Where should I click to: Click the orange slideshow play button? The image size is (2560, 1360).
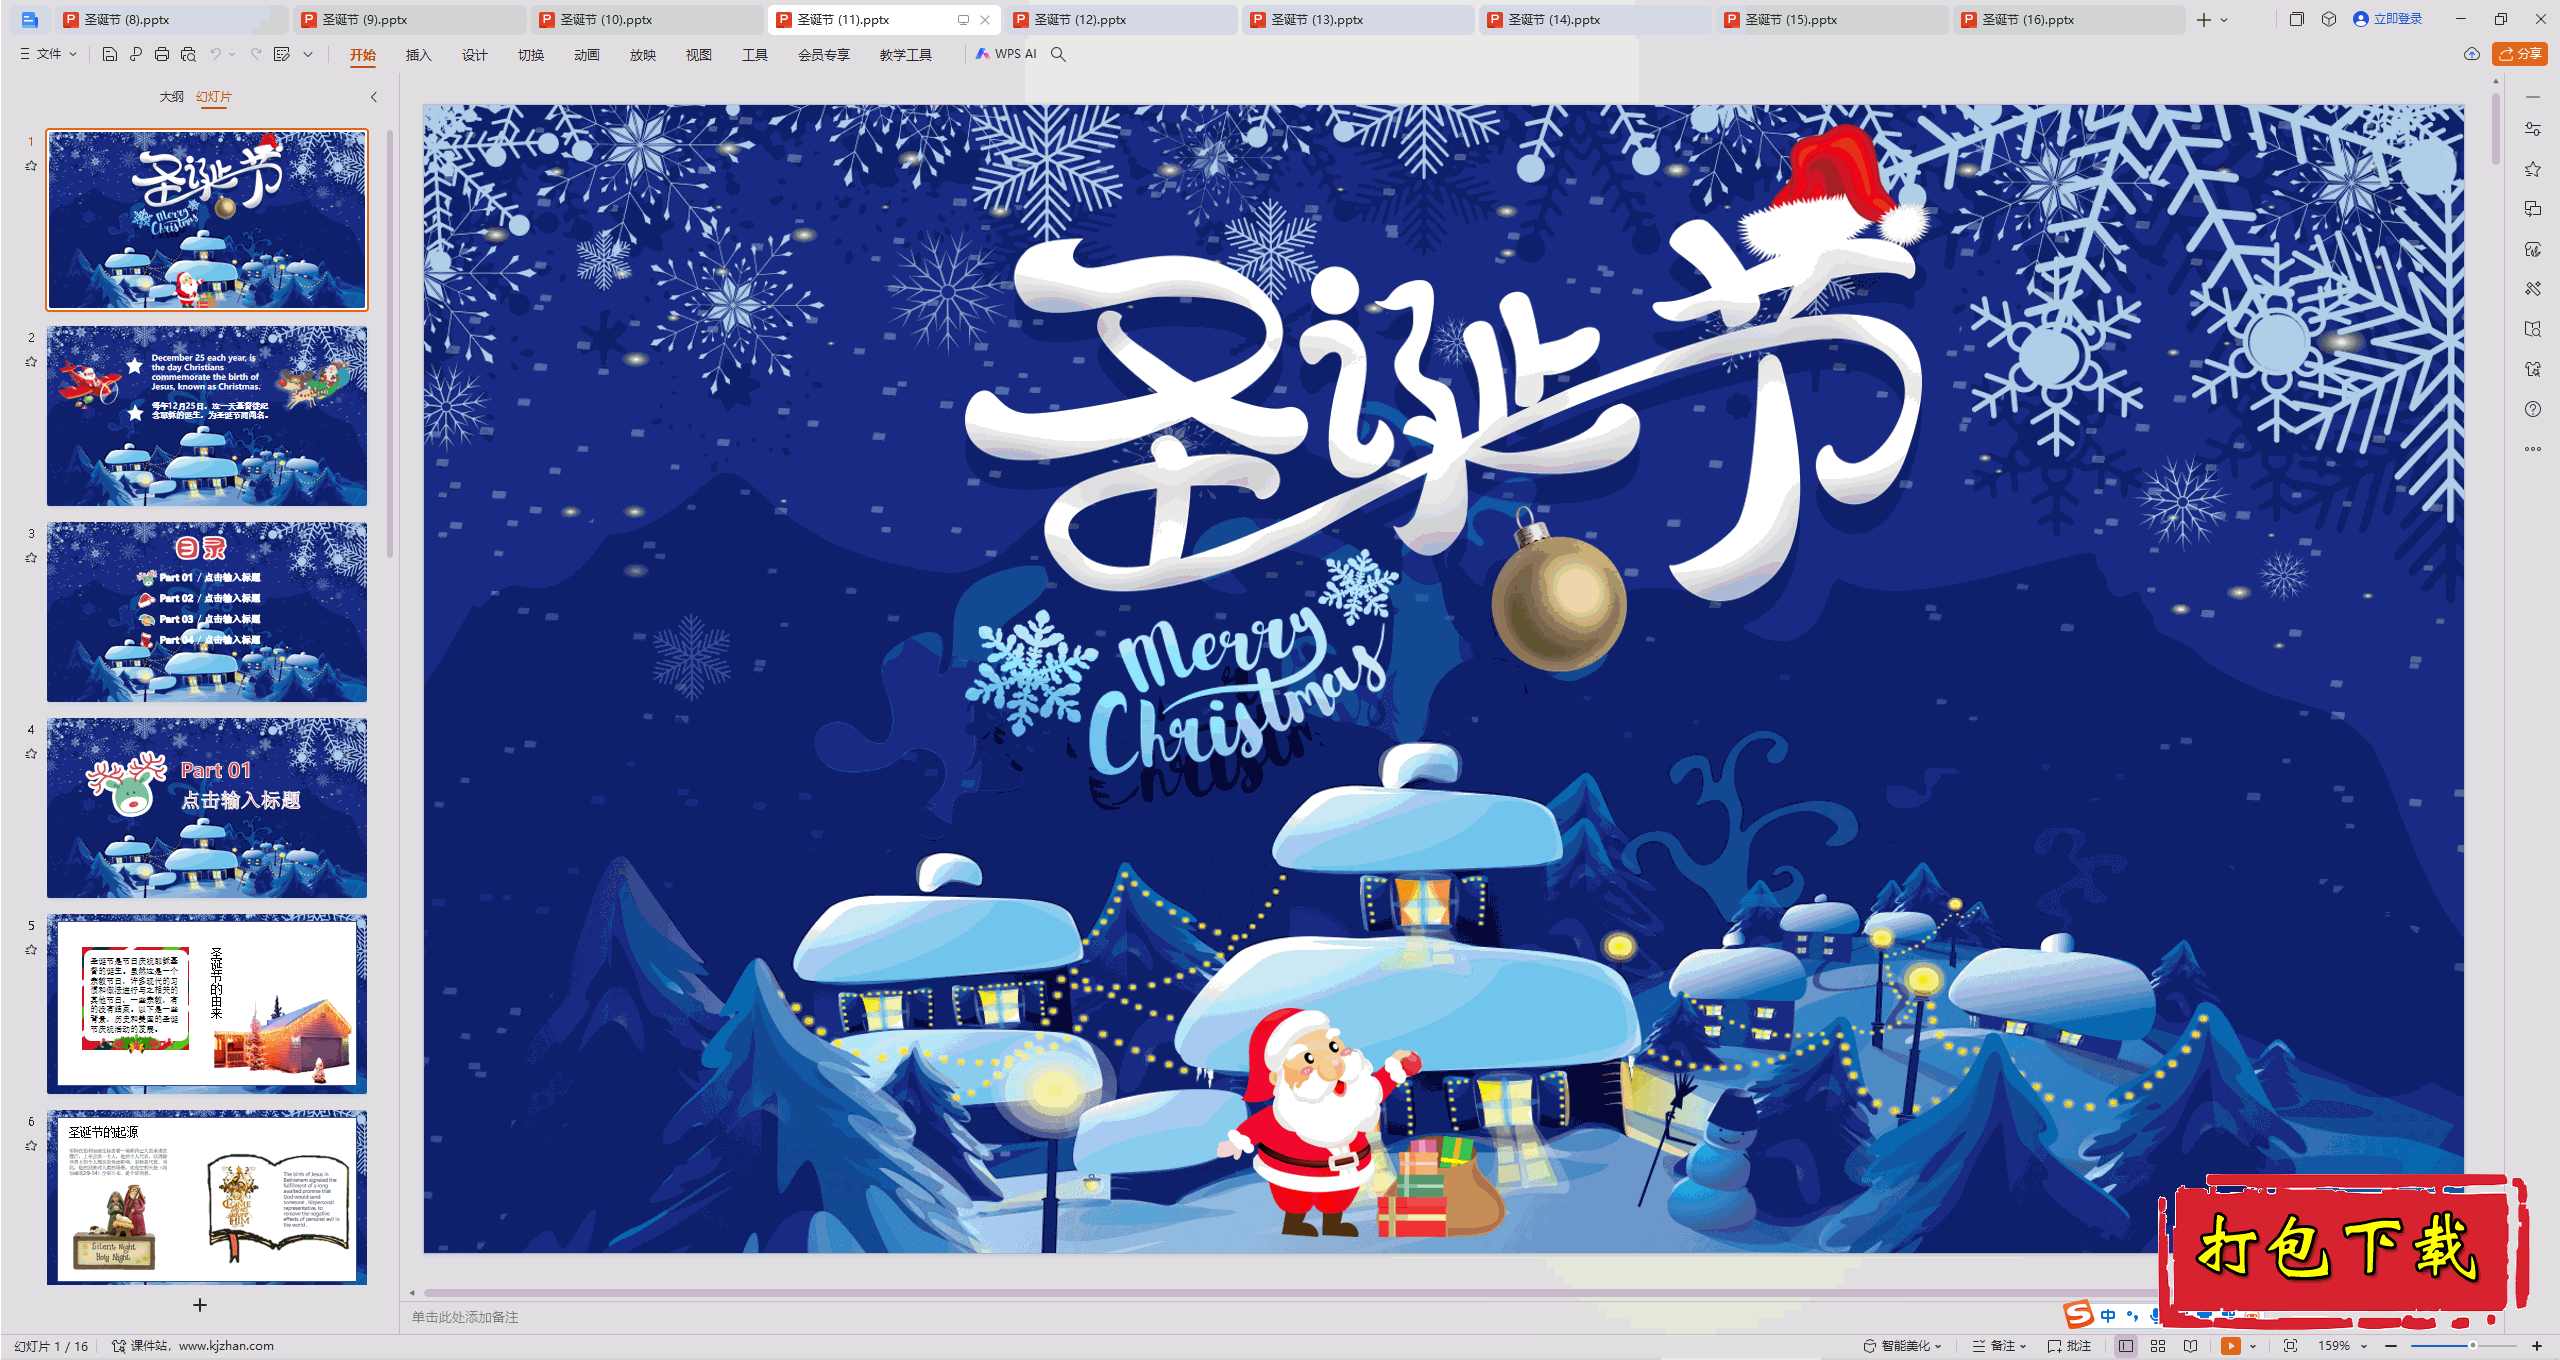point(2231,1346)
